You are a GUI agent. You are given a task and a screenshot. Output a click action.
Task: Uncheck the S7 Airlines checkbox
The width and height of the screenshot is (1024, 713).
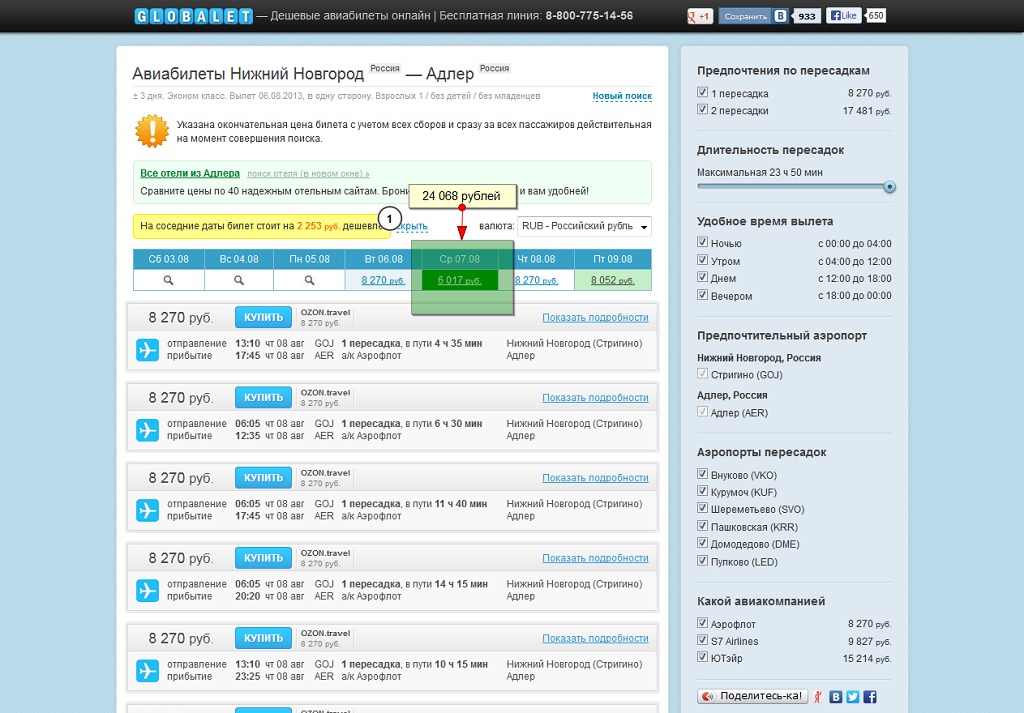click(x=703, y=641)
